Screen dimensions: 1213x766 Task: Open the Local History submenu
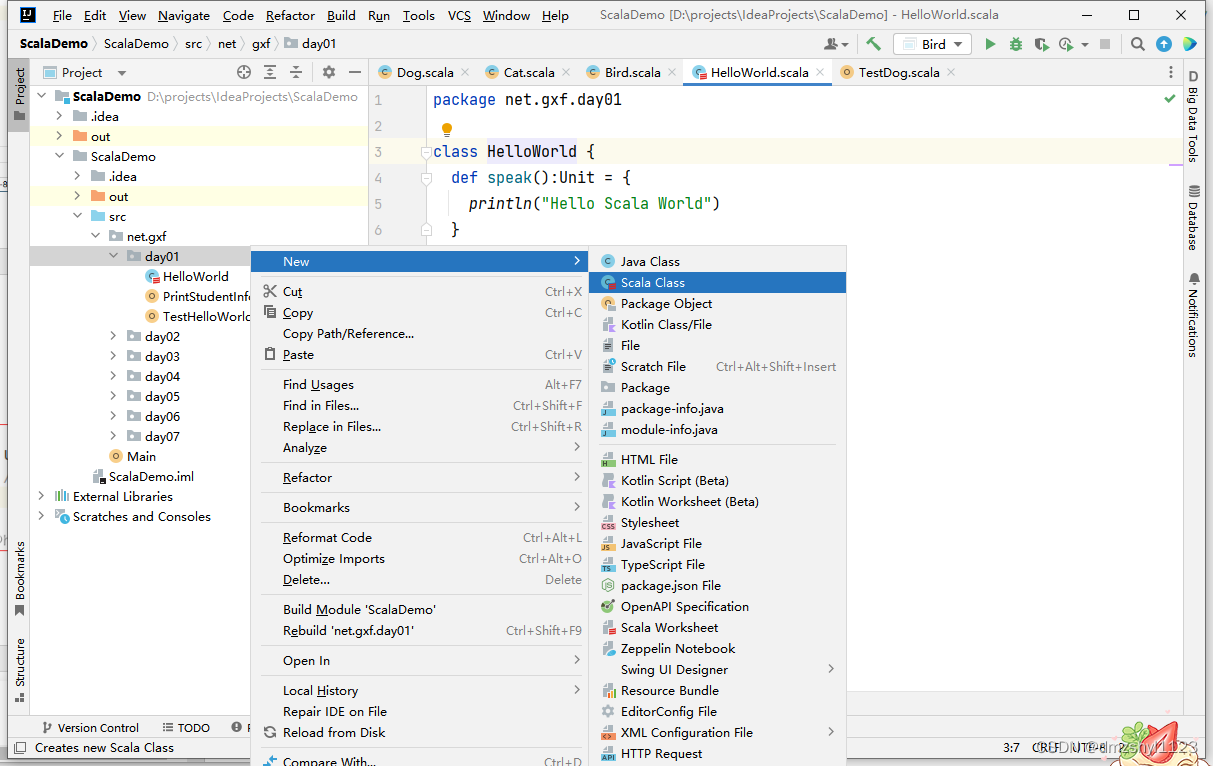point(419,691)
